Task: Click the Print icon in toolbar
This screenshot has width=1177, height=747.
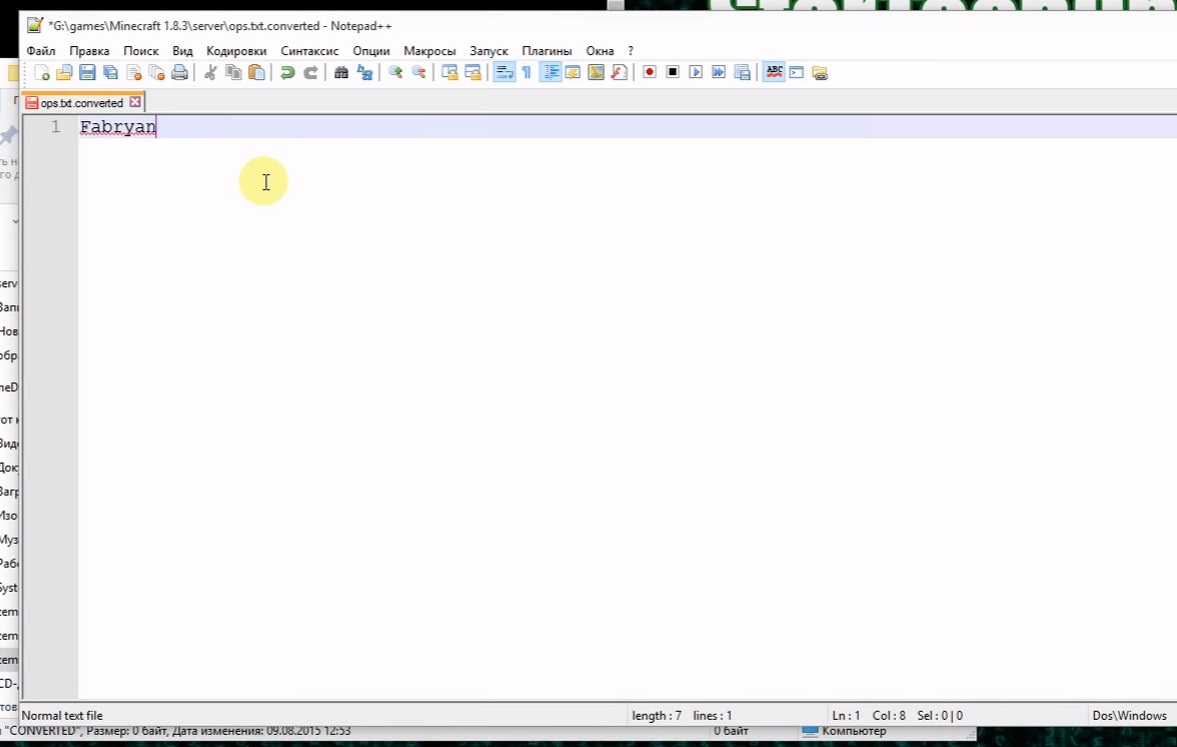Action: [x=179, y=73]
